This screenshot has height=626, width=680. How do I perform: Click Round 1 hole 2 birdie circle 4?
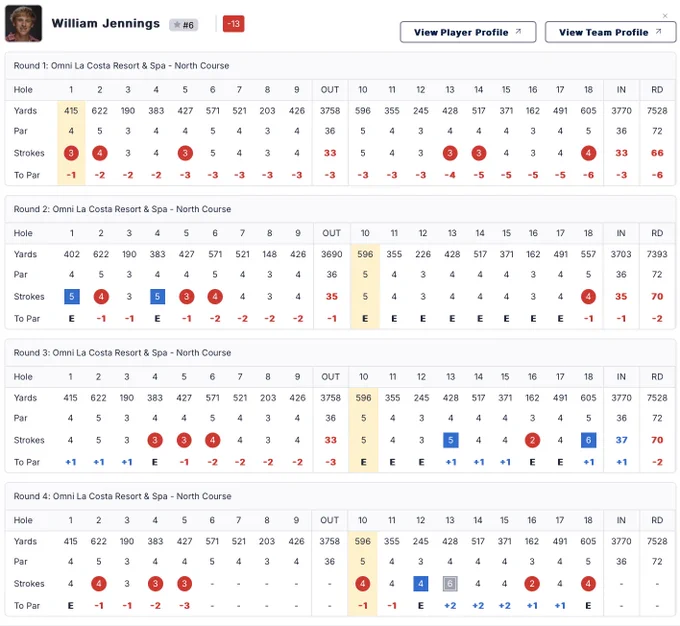[x=100, y=153]
